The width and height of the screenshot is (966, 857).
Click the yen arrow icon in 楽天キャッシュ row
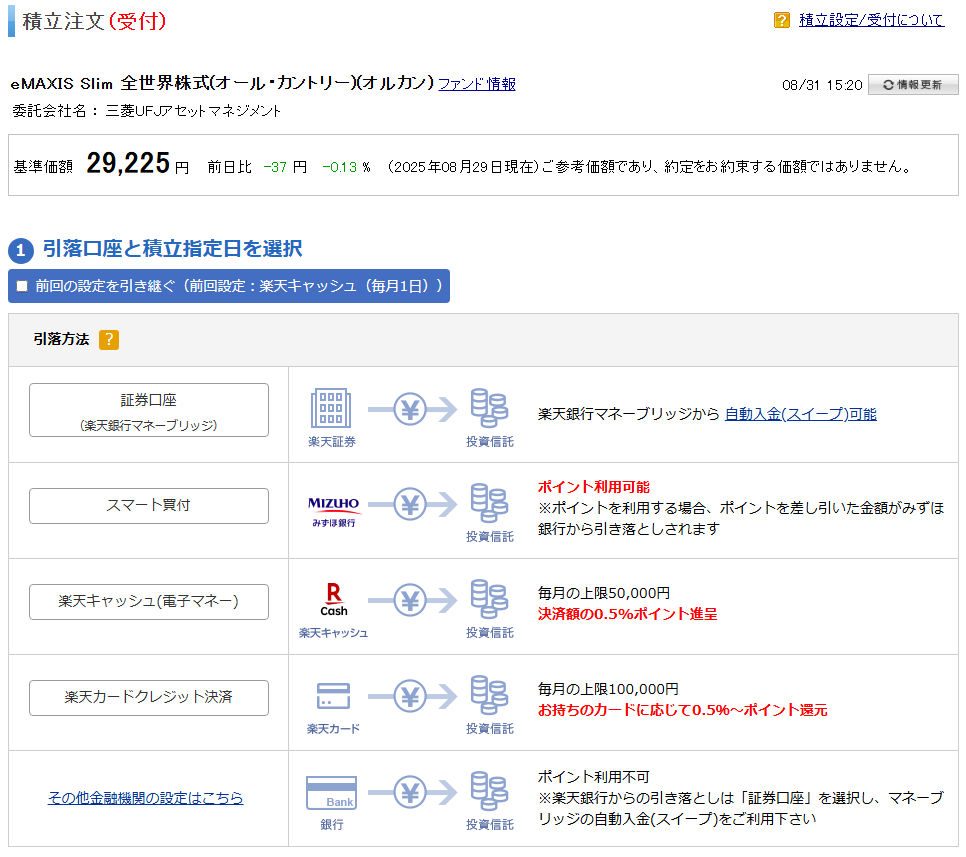point(413,601)
